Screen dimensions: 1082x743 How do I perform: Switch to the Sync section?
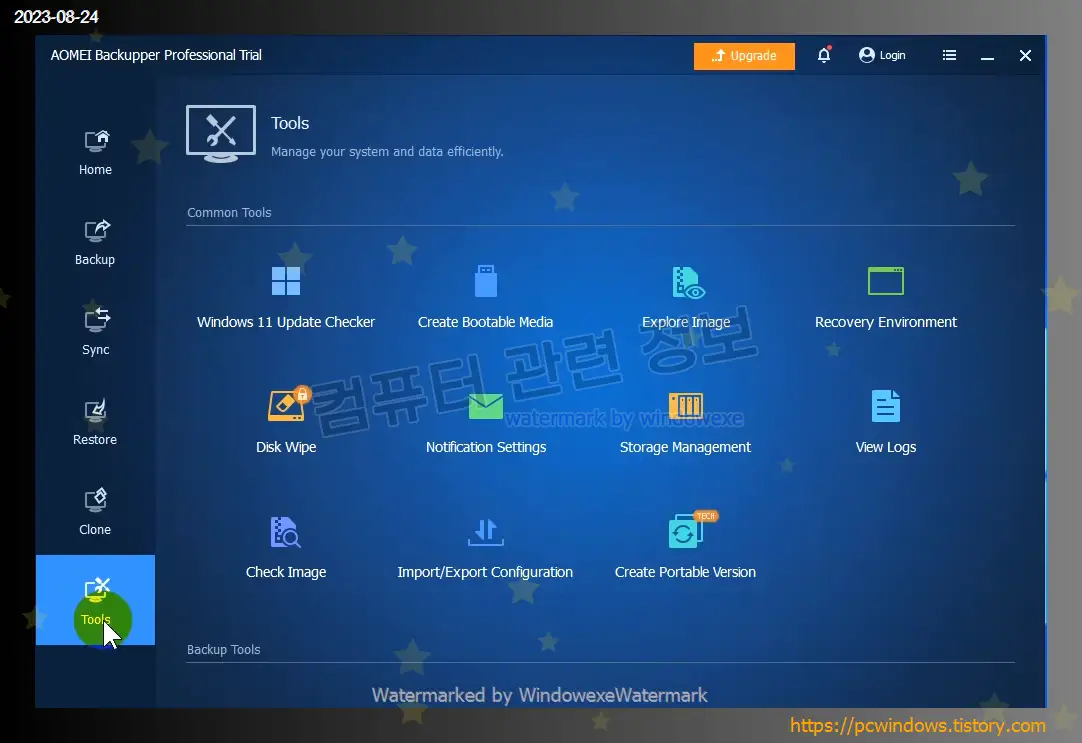coord(95,333)
